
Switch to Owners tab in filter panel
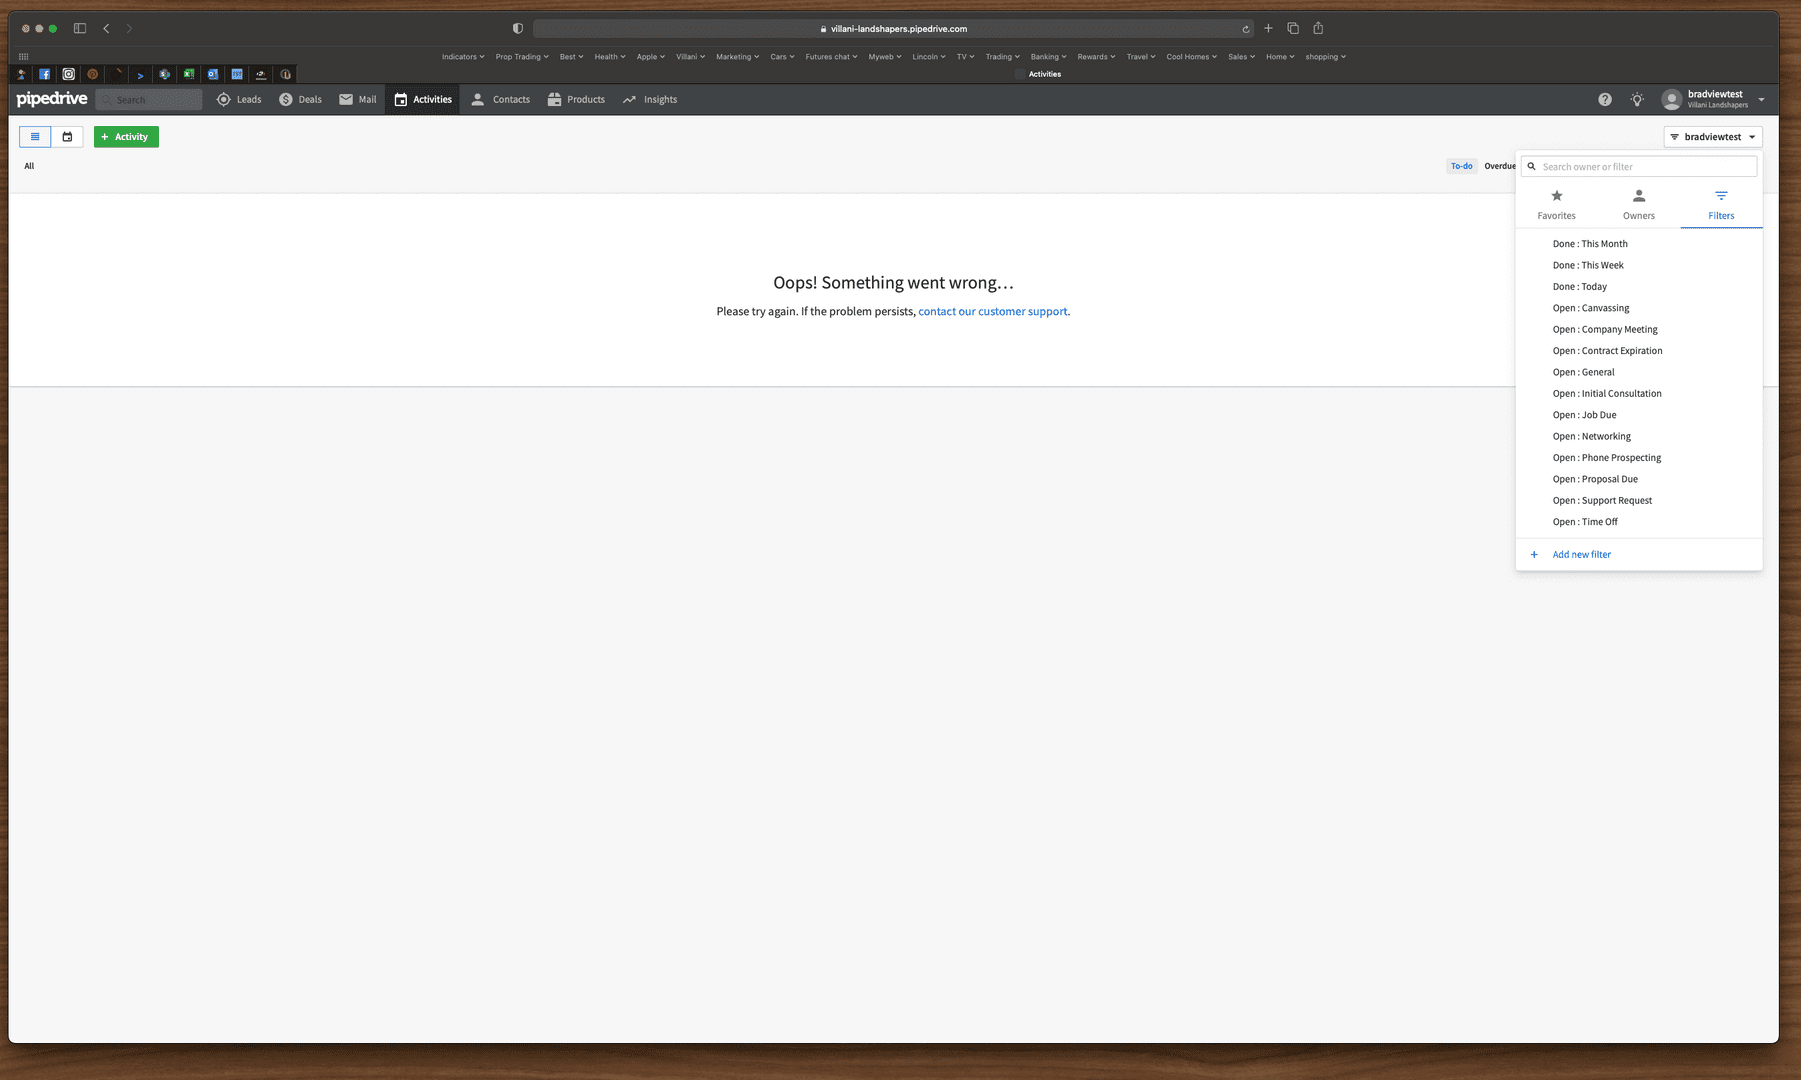[x=1638, y=204]
